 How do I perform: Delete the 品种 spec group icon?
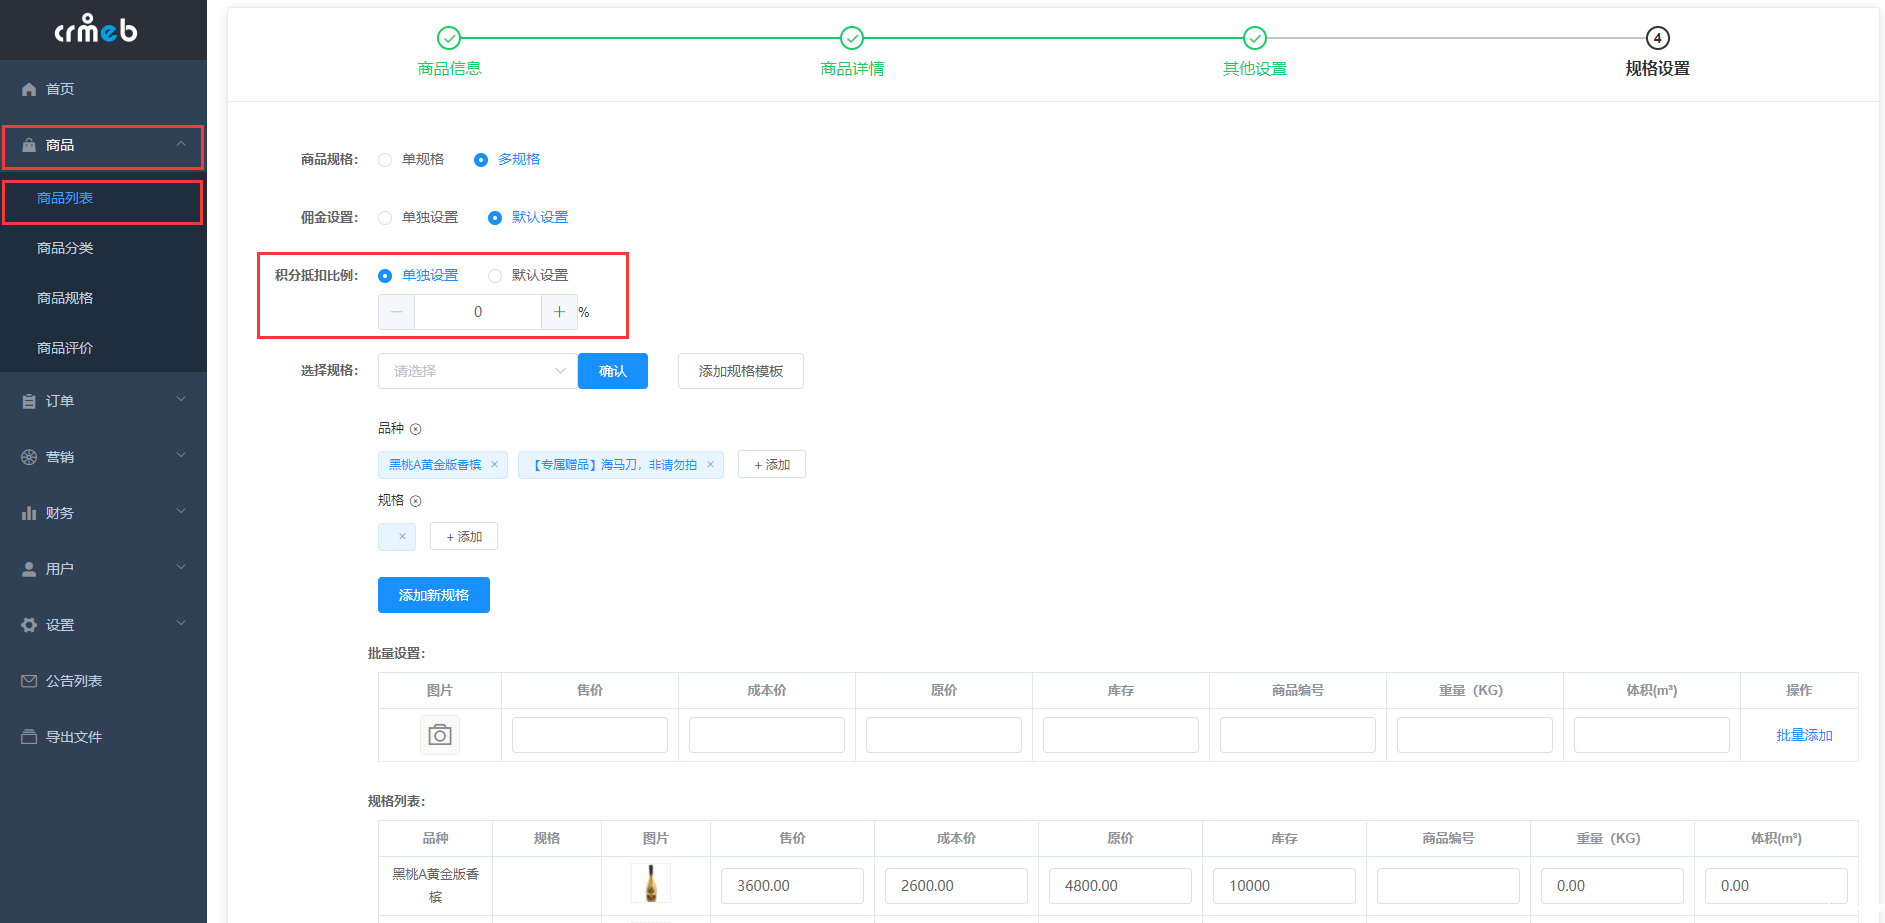pyautogui.click(x=416, y=429)
